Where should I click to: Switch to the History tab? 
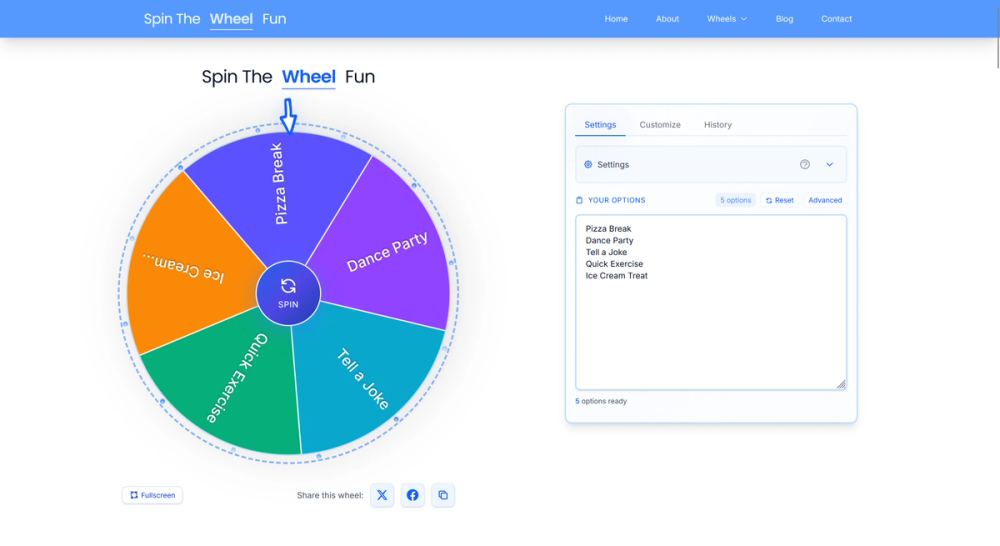717,125
